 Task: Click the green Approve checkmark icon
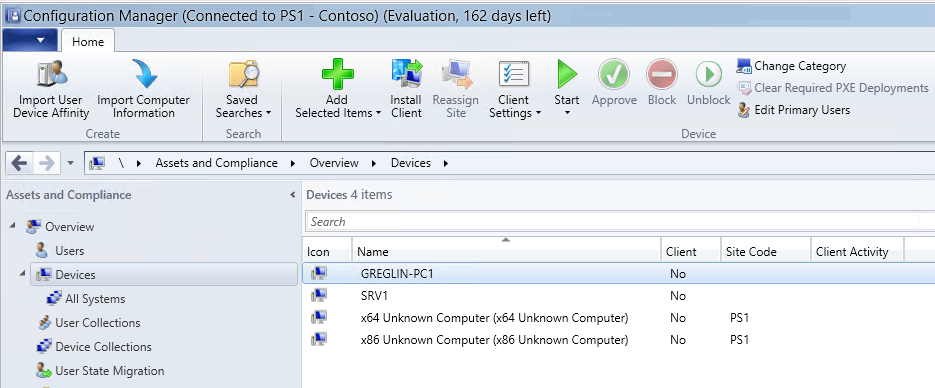(614, 75)
